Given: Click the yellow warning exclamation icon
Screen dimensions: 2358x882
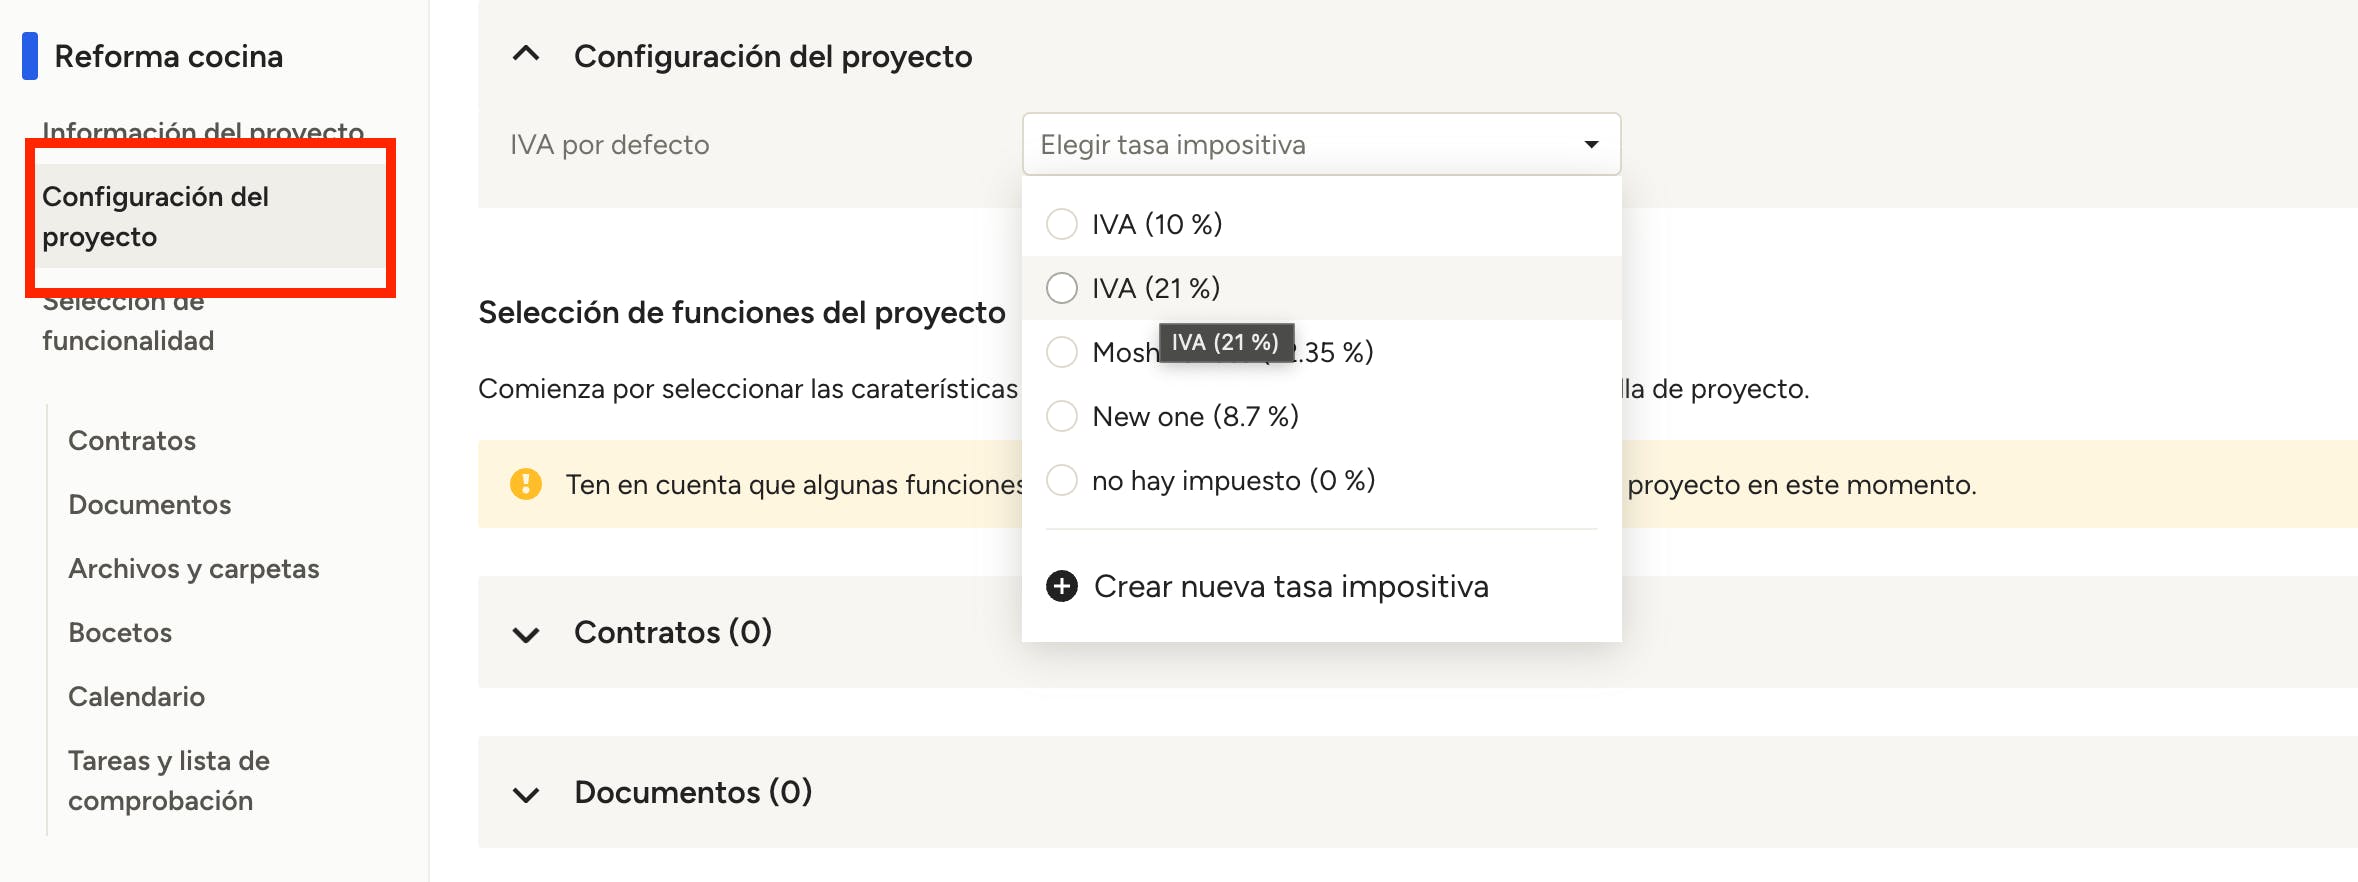Looking at the screenshot, I should (x=525, y=484).
